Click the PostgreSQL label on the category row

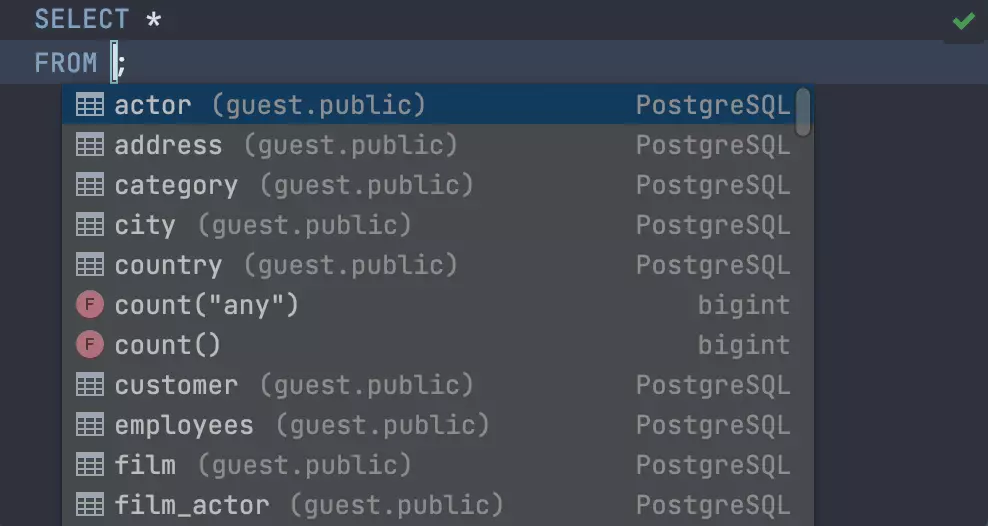tap(713, 185)
